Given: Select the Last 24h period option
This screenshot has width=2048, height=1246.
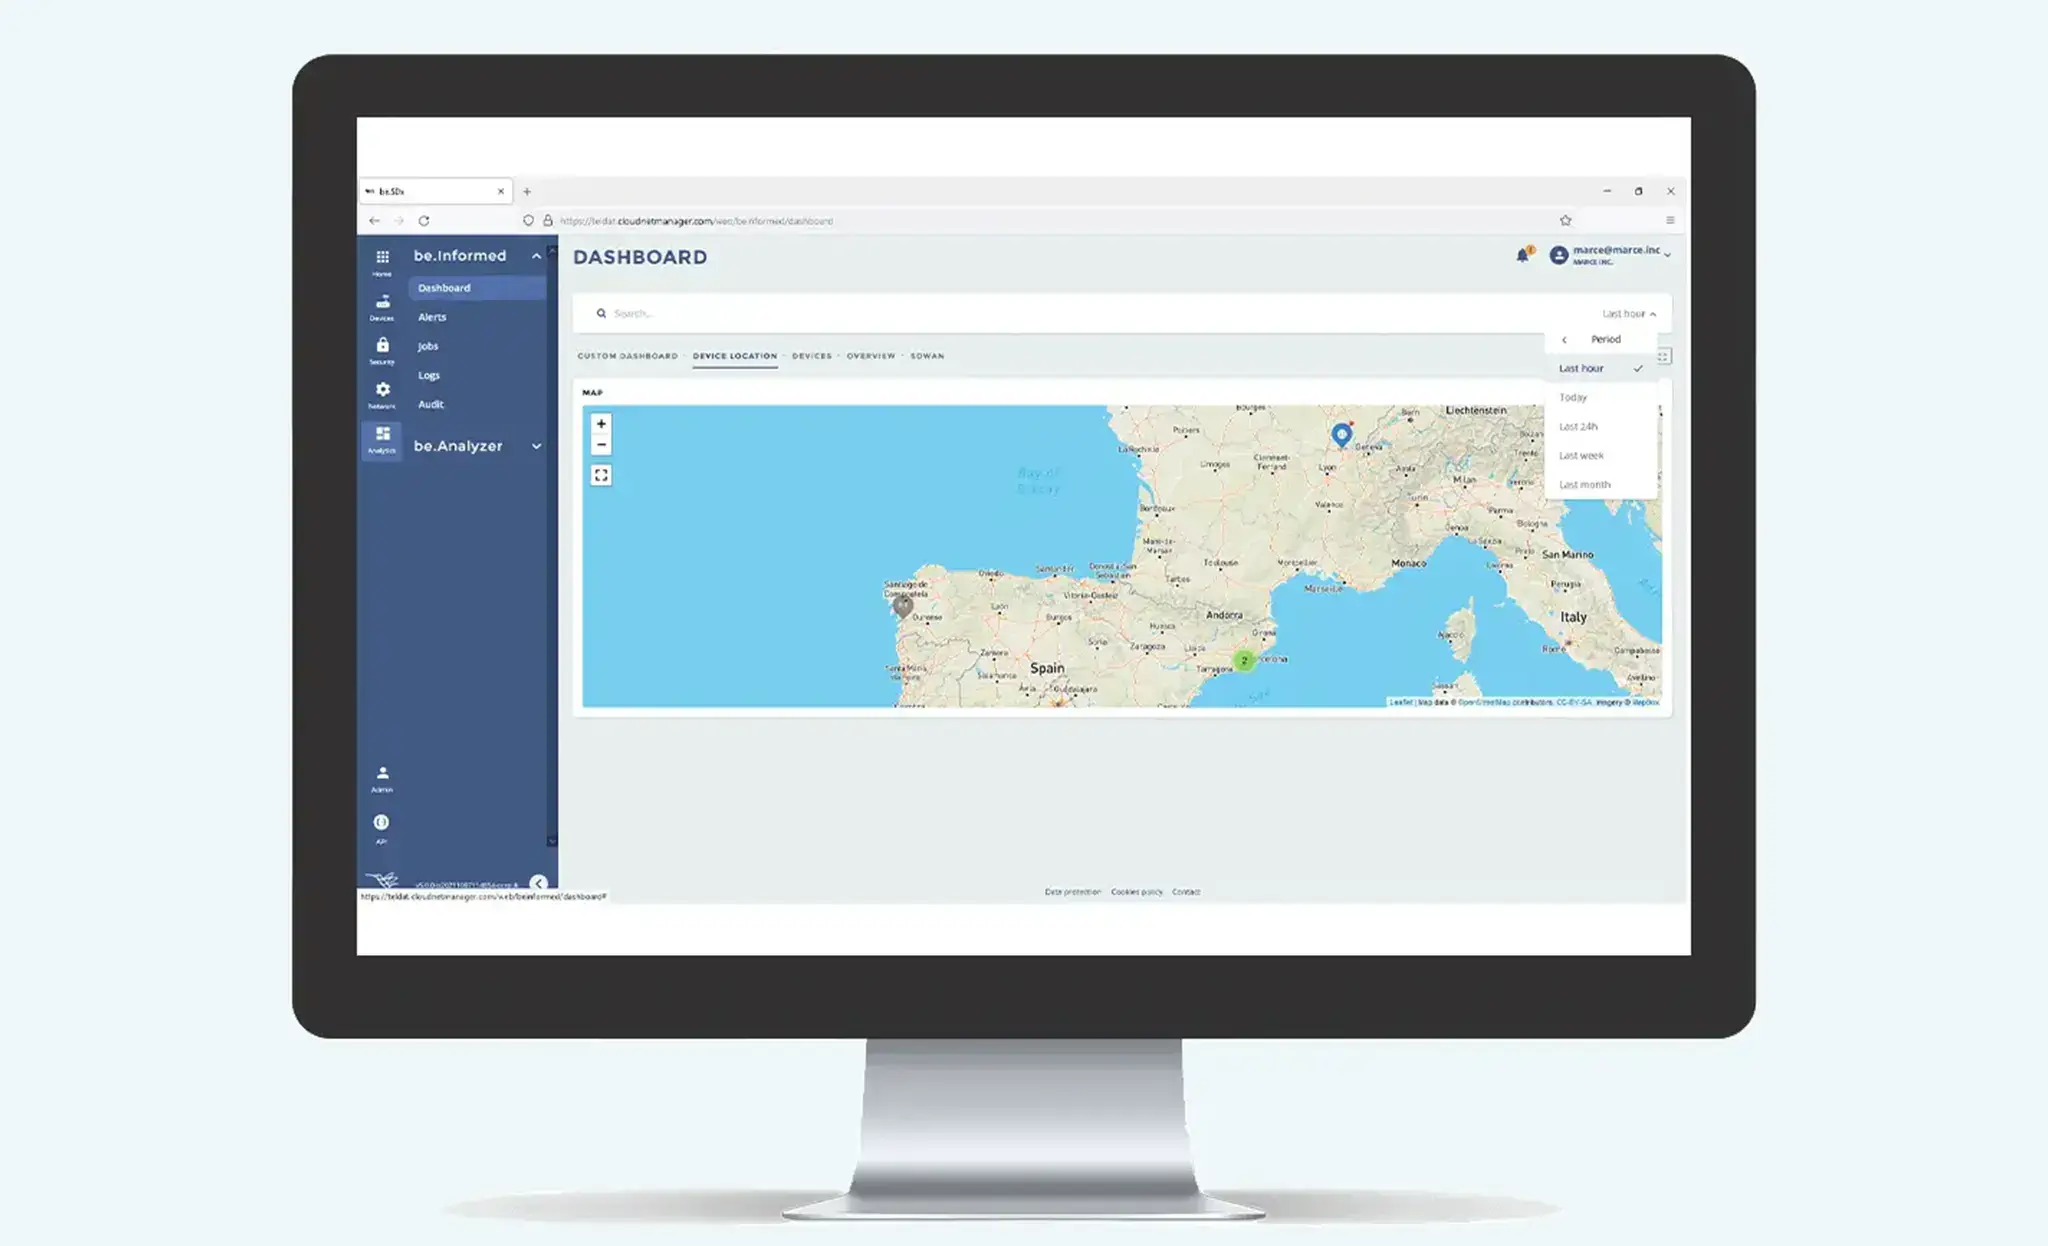Looking at the screenshot, I should pos(1600,426).
